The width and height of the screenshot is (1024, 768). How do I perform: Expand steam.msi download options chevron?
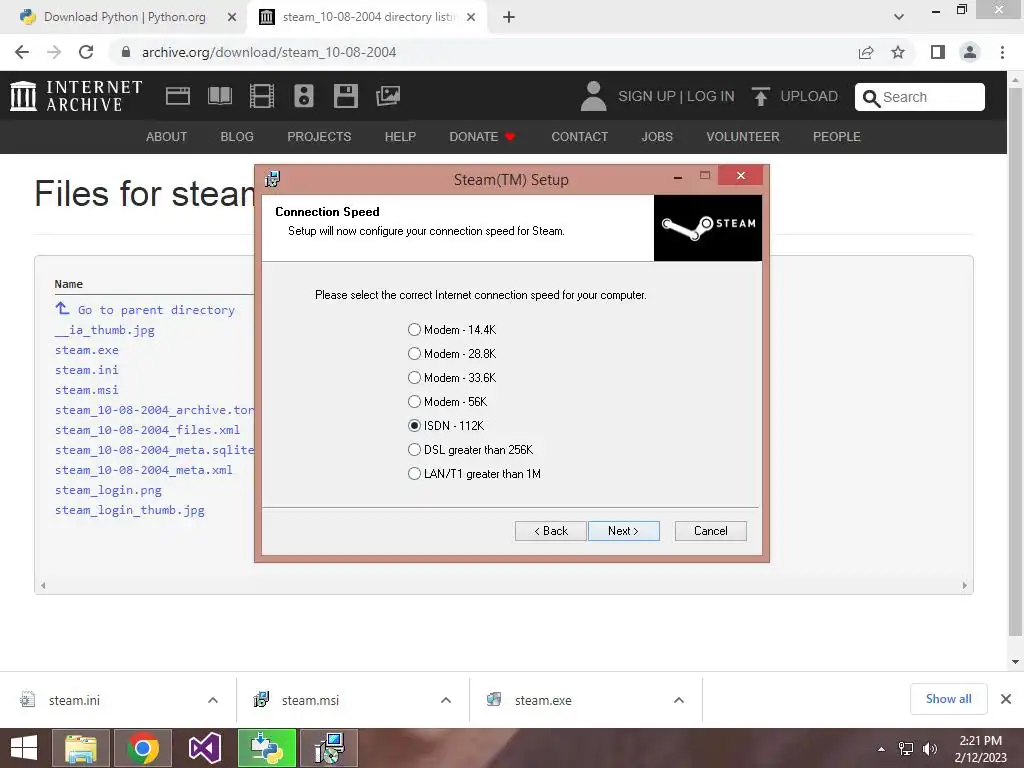446,700
